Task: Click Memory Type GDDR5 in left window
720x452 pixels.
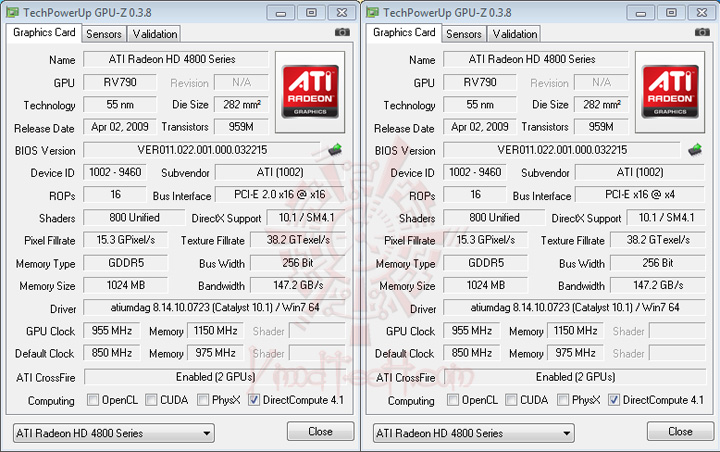Action: (x=125, y=263)
